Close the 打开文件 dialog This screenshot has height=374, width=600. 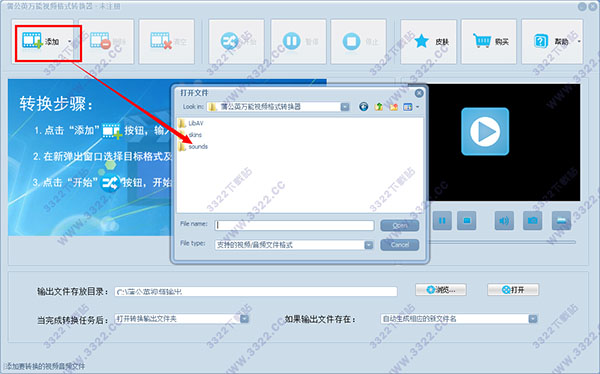click(x=419, y=93)
